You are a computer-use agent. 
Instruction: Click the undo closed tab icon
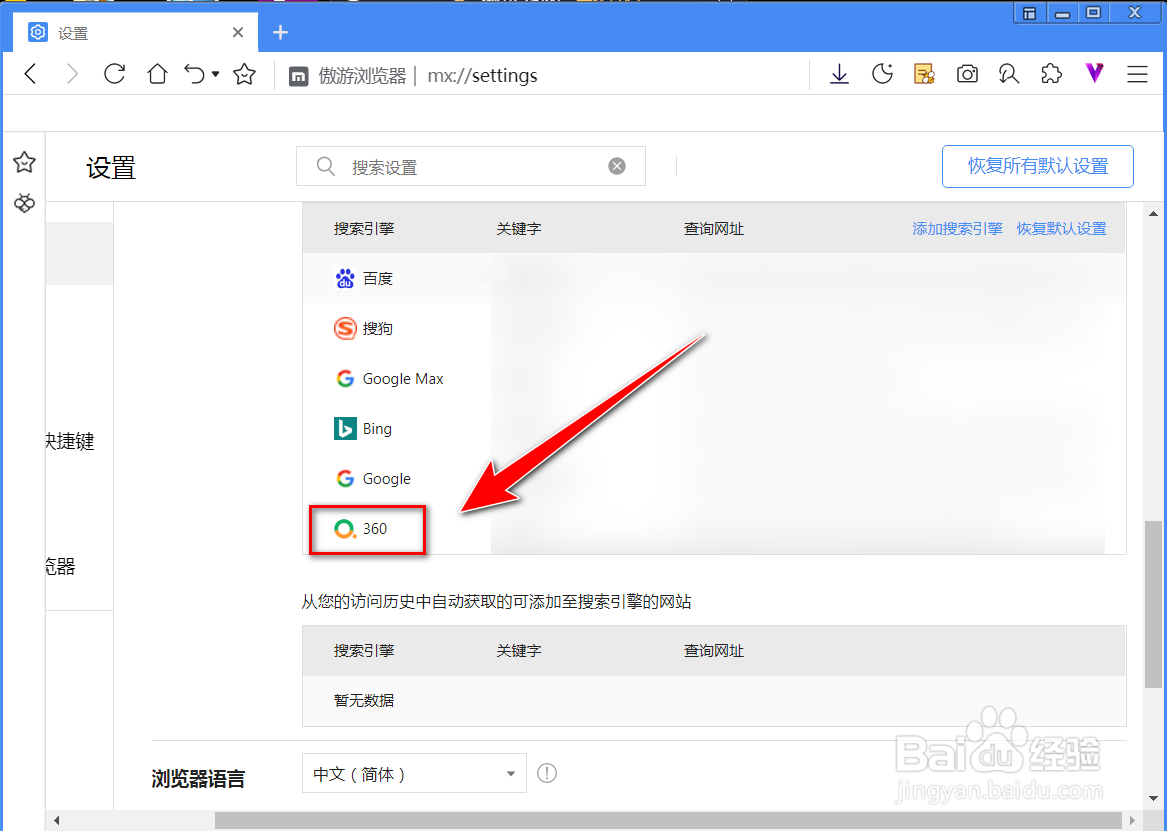[x=195, y=74]
